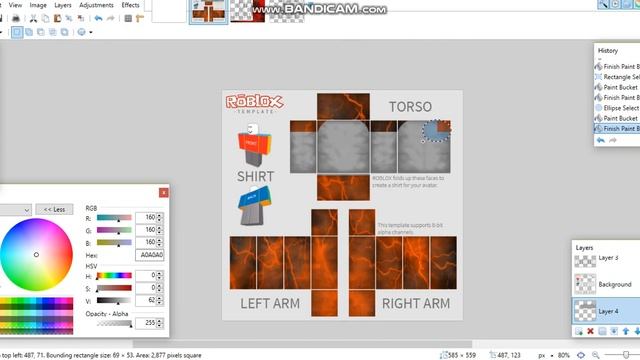Select the Background layer

[x=606, y=284]
